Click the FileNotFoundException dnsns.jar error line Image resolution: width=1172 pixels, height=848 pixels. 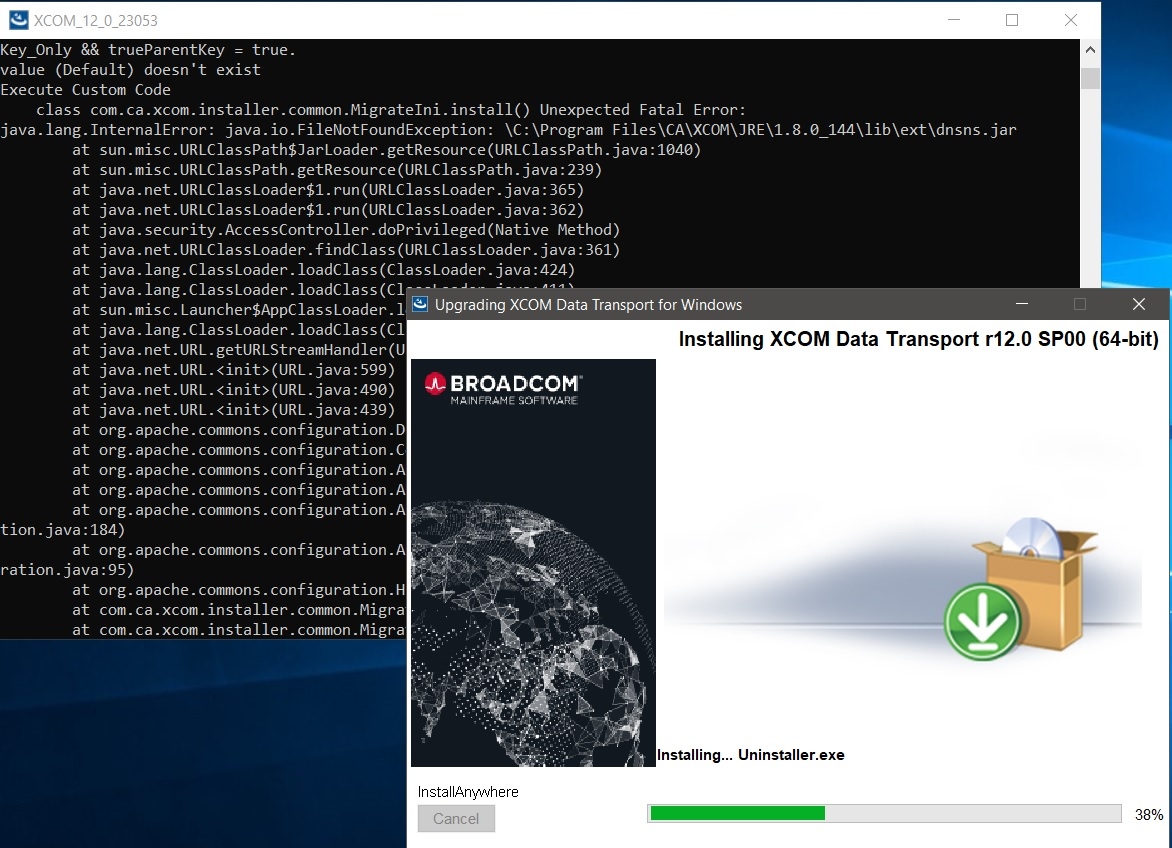pos(508,130)
